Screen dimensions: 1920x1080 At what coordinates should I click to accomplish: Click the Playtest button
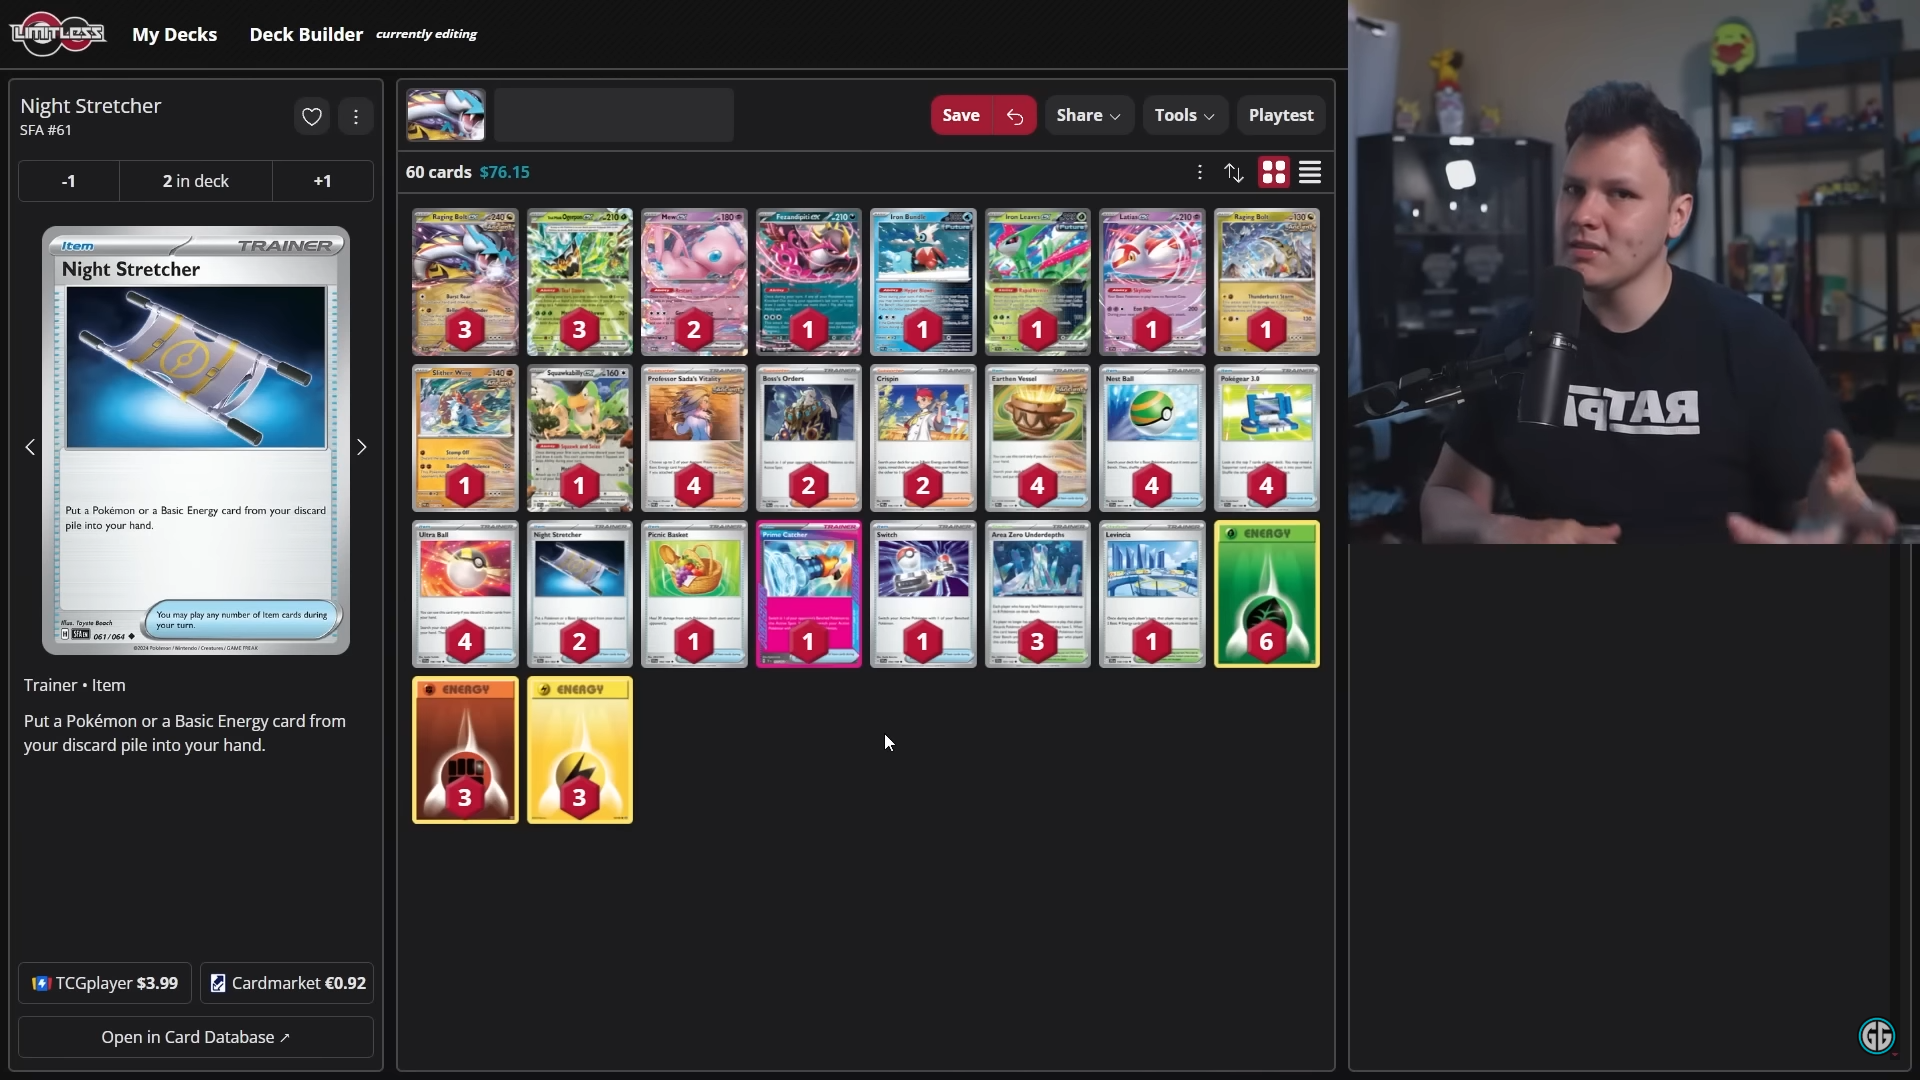pos(1281,116)
